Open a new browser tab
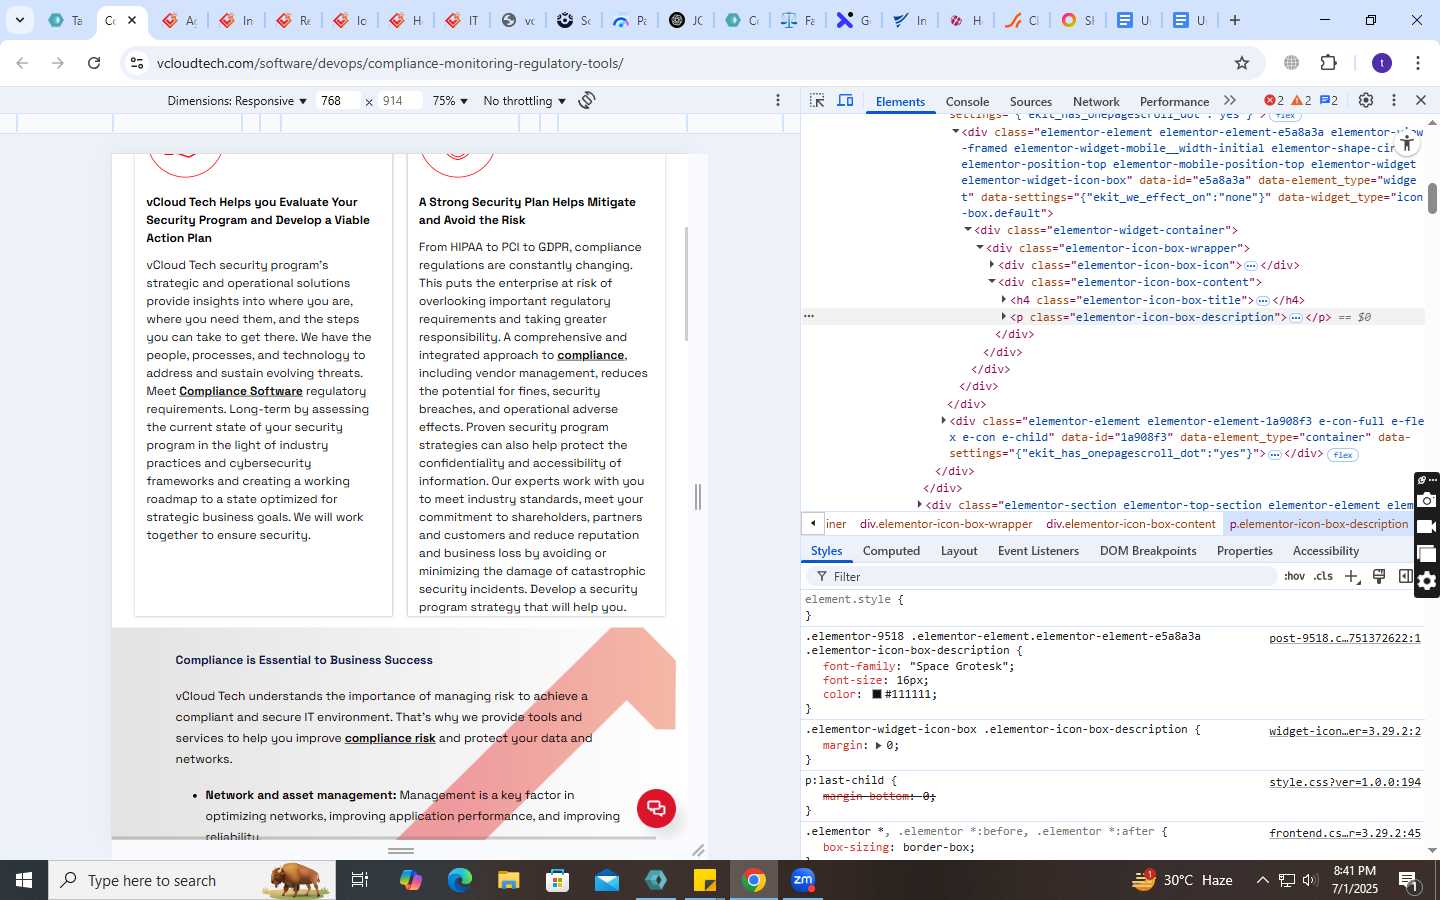The height and width of the screenshot is (900, 1440). [x=1235, y=20]
